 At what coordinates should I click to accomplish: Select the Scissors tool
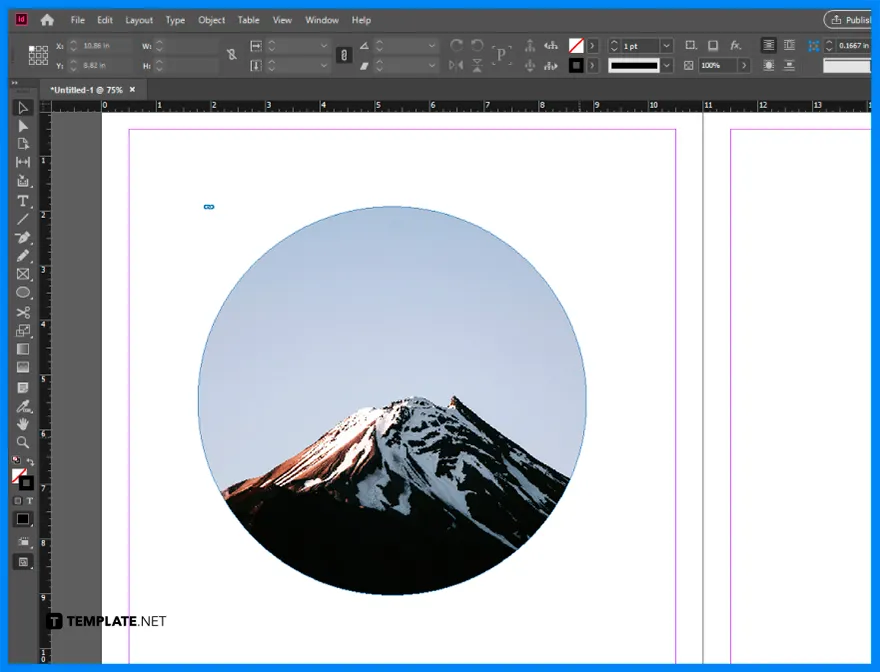pos(23,311)
